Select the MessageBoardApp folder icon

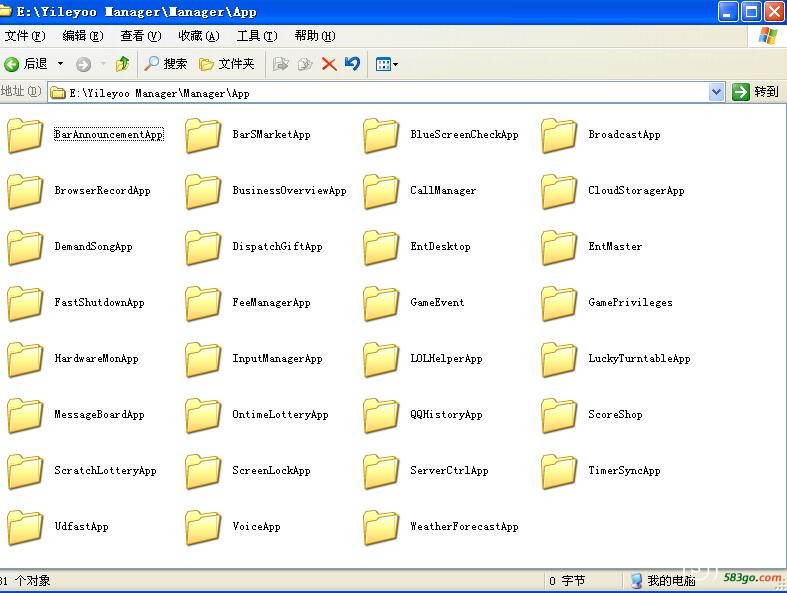[x=25, y=415]
